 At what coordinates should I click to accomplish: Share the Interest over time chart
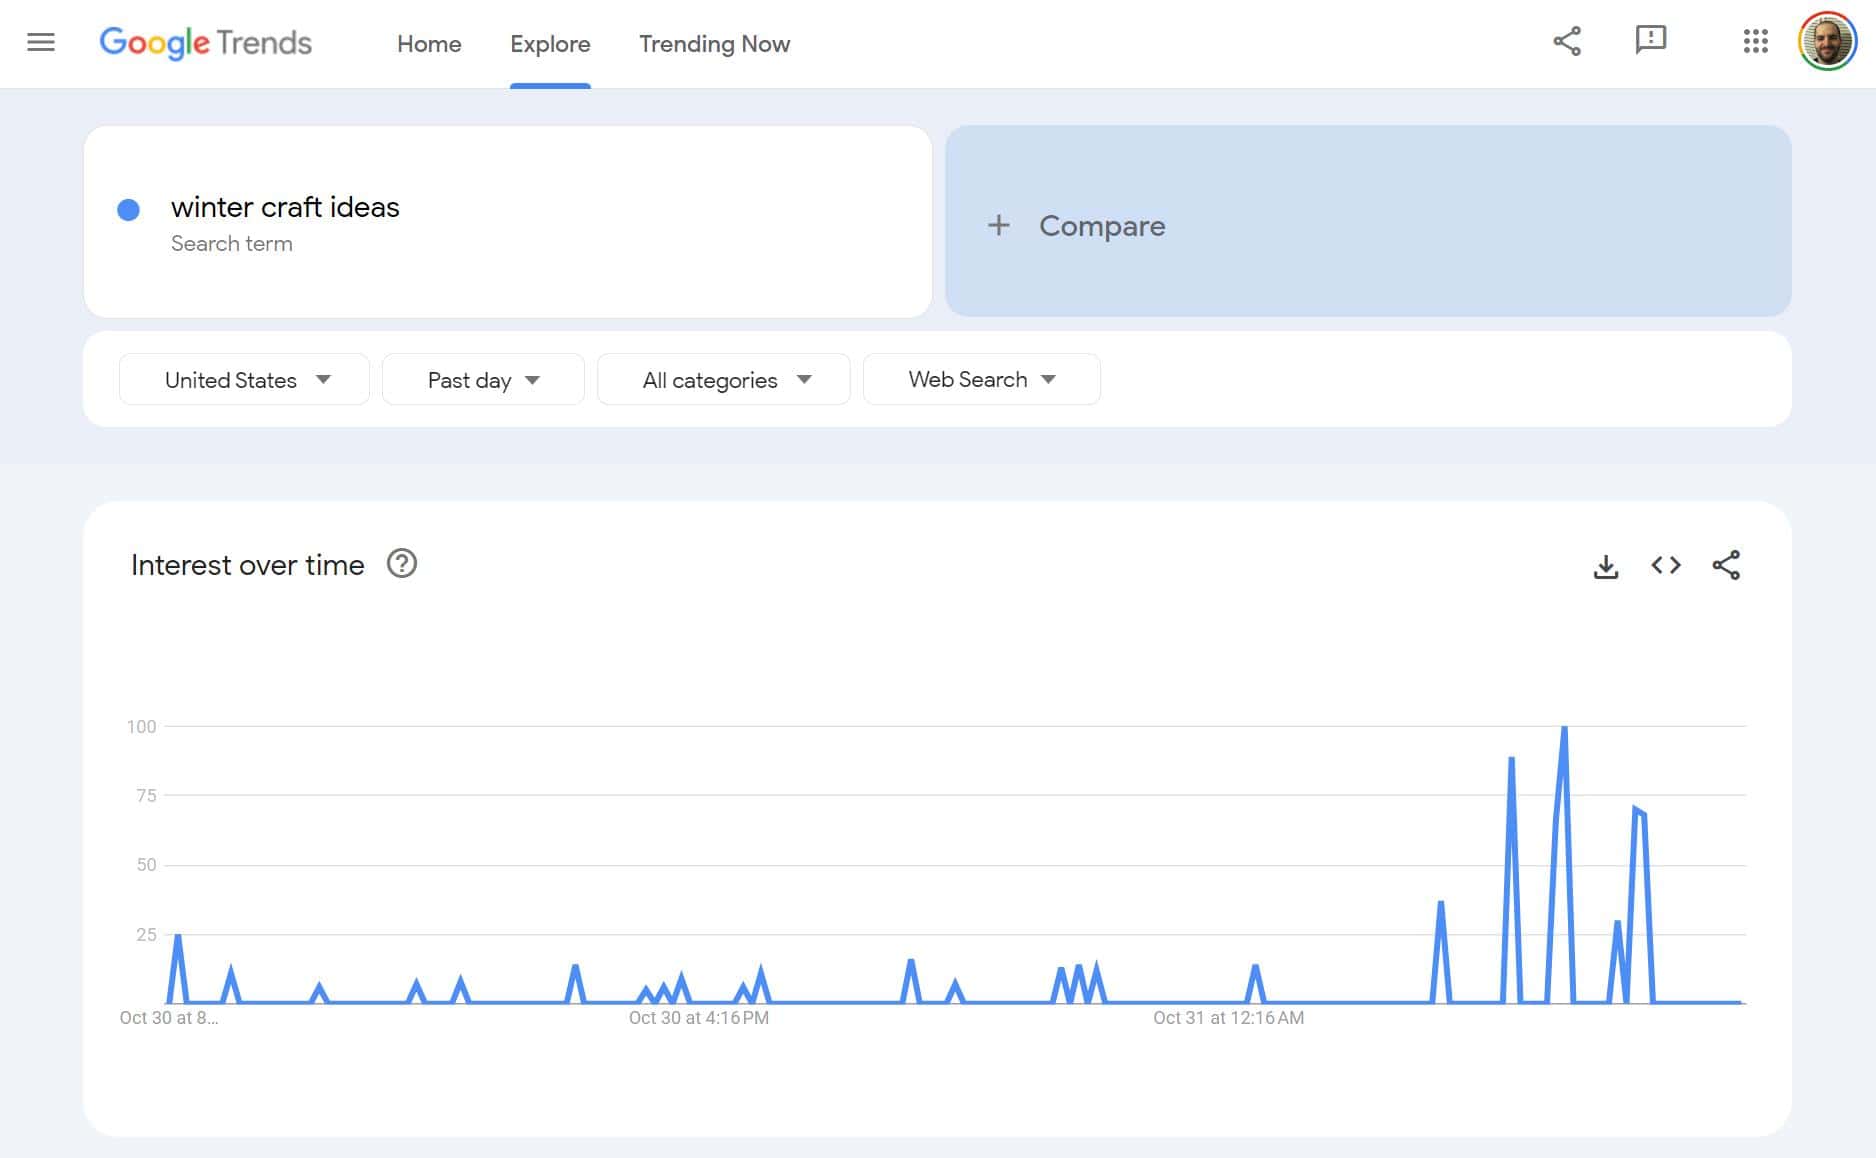[1726, 565]
